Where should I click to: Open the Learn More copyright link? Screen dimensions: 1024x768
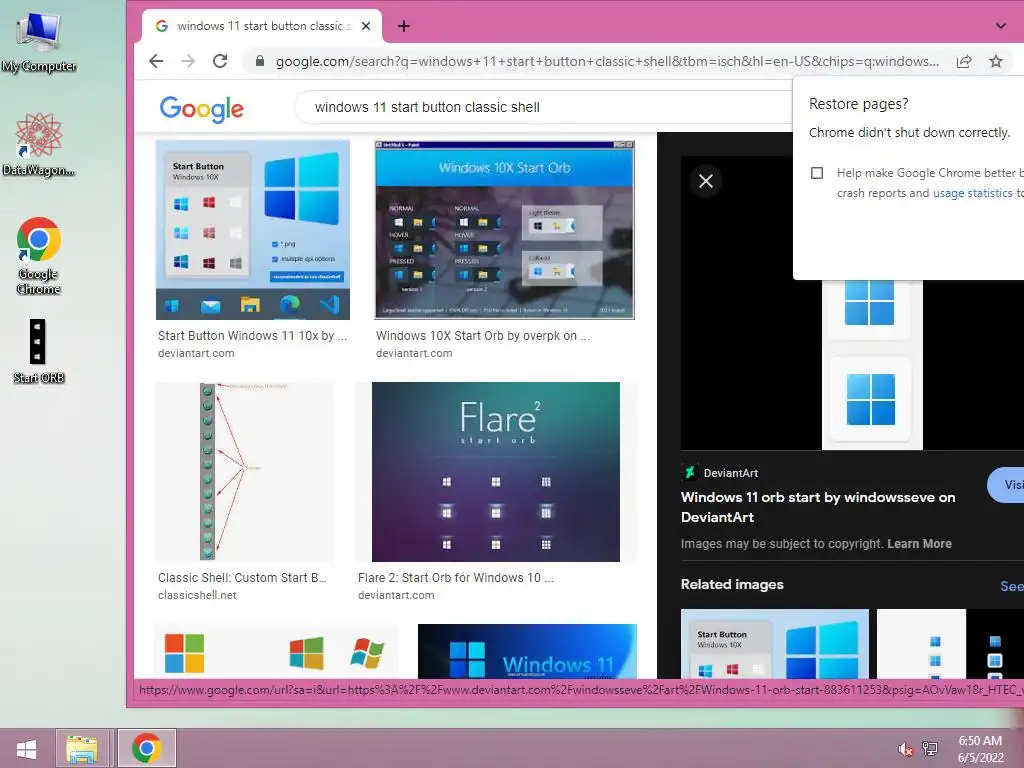pyautogui.click(x=919, y=543)
